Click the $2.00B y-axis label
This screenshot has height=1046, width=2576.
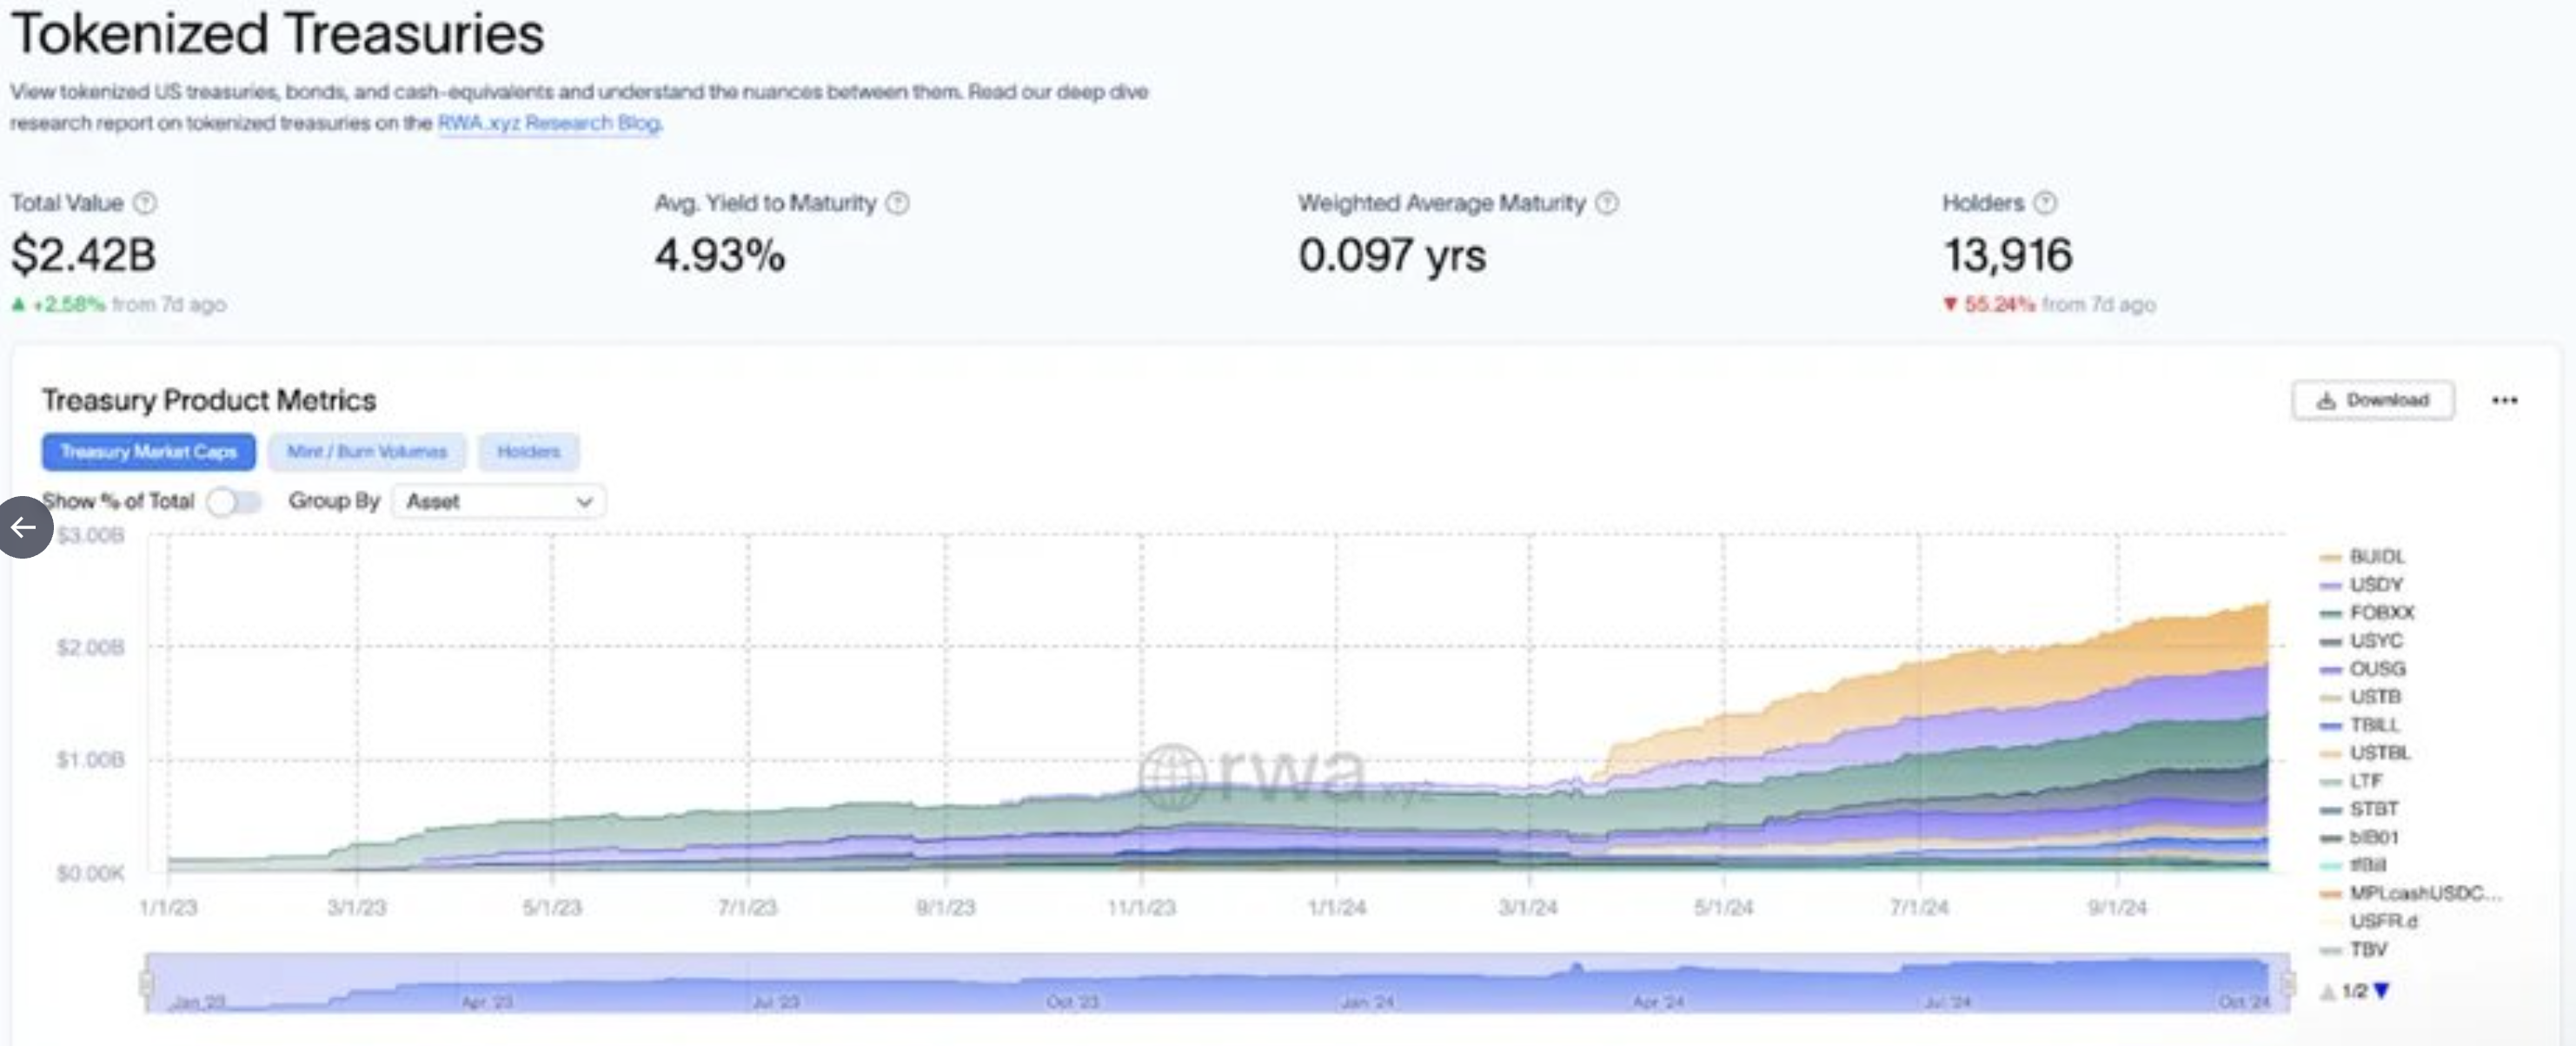point(90,648)
